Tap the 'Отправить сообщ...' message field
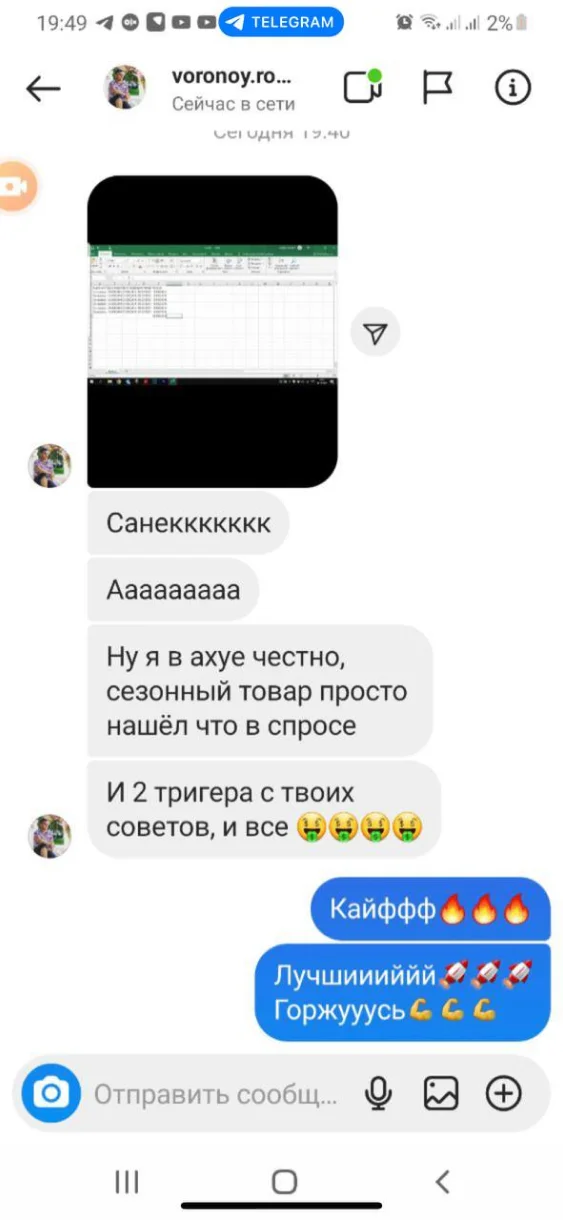Screen dimensions: 563x1220 coord(216,1095)
